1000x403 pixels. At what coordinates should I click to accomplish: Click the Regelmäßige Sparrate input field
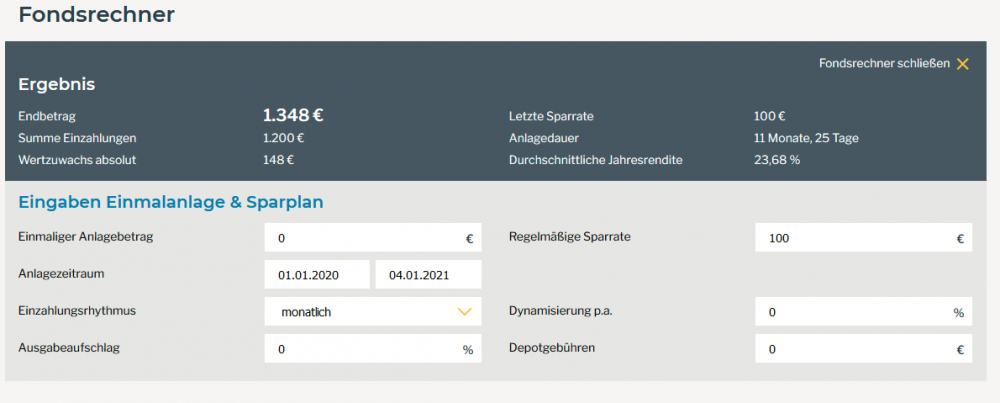pos(850,239)
